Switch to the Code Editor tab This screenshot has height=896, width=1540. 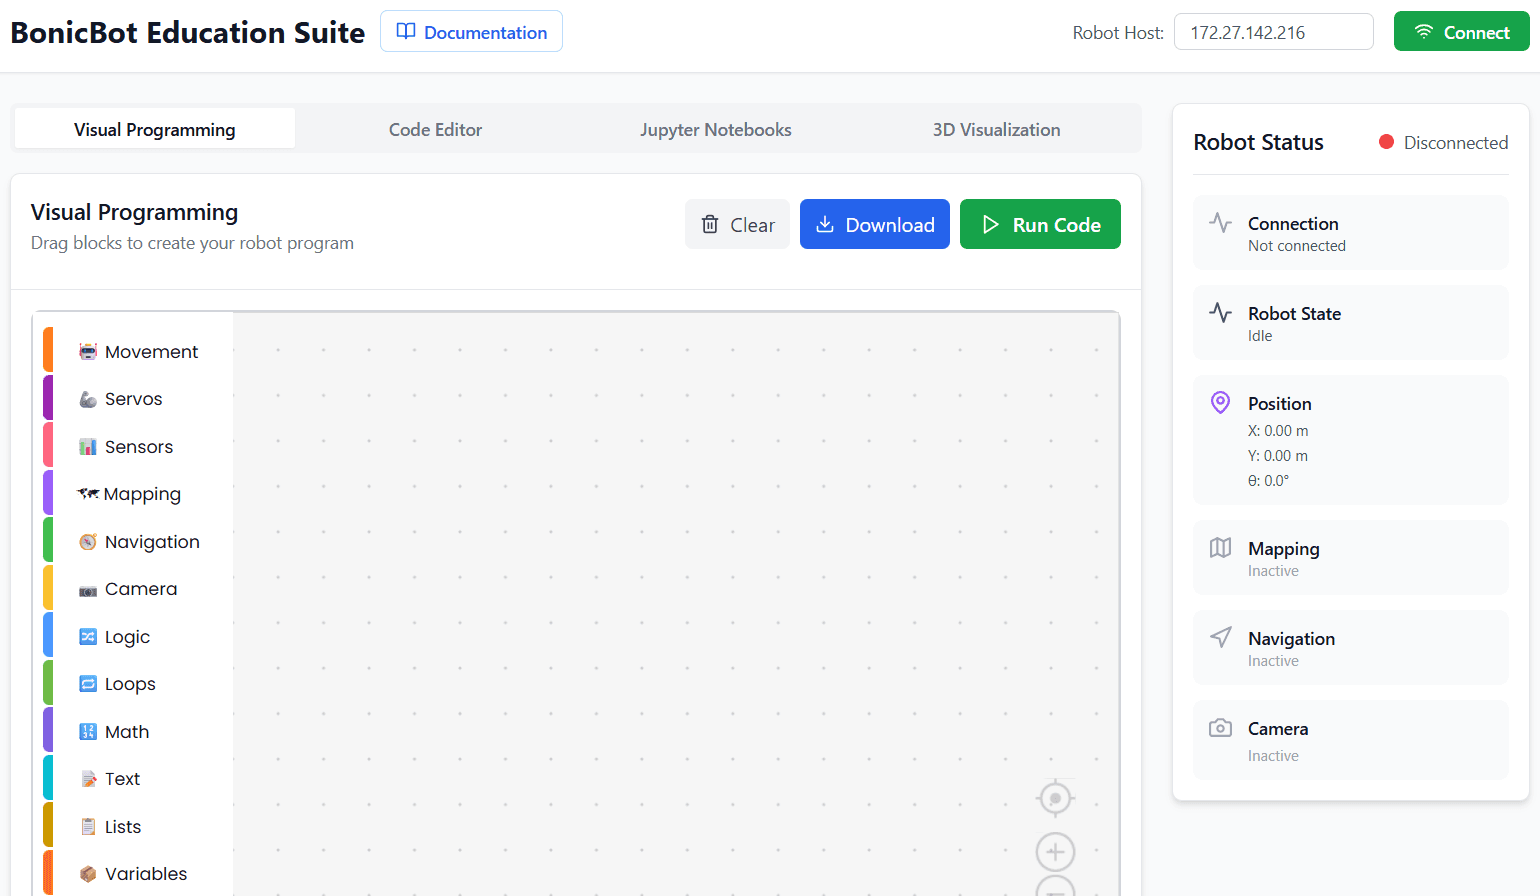[x=435, y=129]
